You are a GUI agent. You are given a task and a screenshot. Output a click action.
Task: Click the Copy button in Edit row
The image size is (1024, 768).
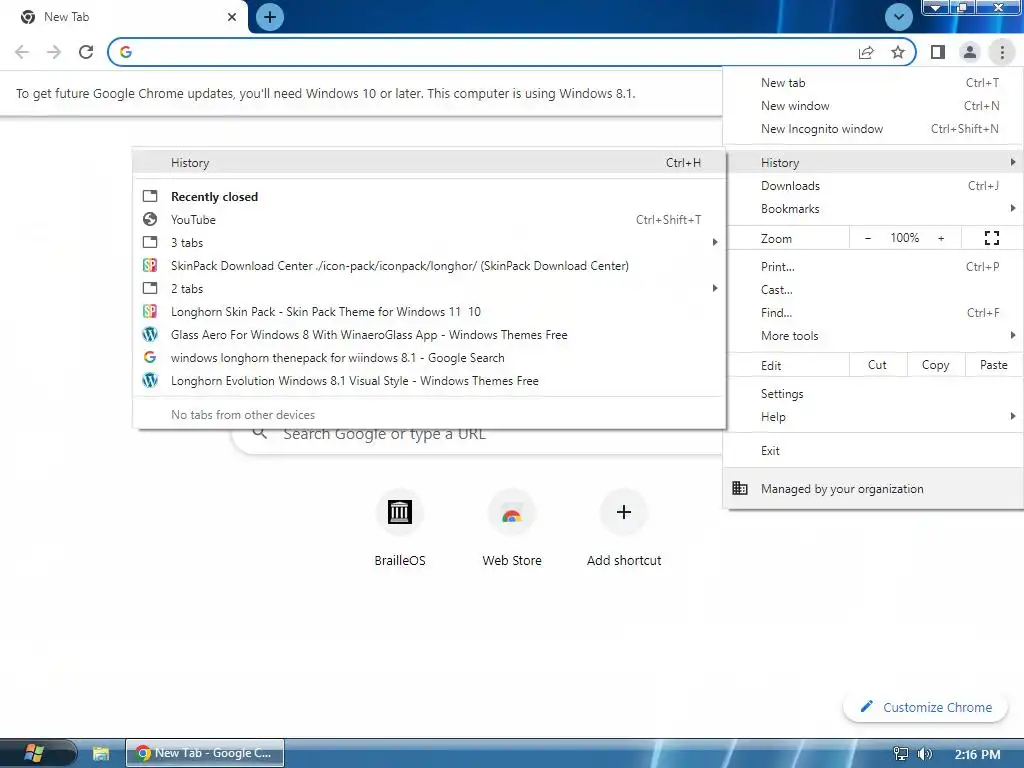tap(936, 365)
